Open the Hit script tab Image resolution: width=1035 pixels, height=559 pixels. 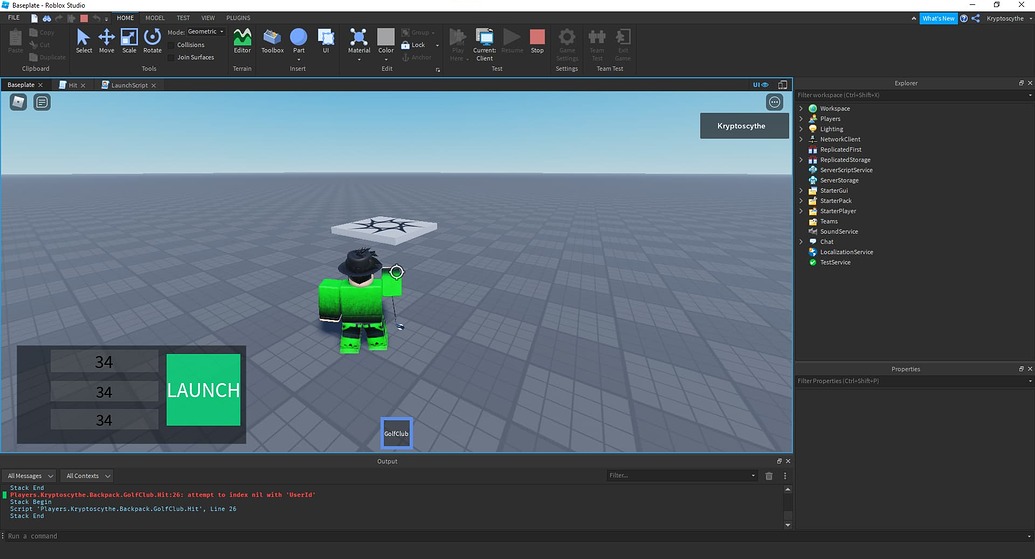click(x=73, y=85)
